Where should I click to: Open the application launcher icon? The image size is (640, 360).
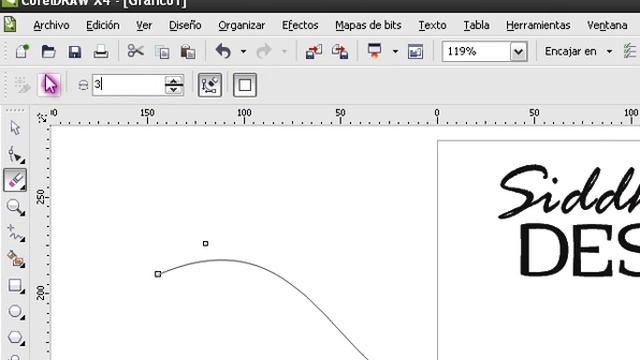(374, 51)
